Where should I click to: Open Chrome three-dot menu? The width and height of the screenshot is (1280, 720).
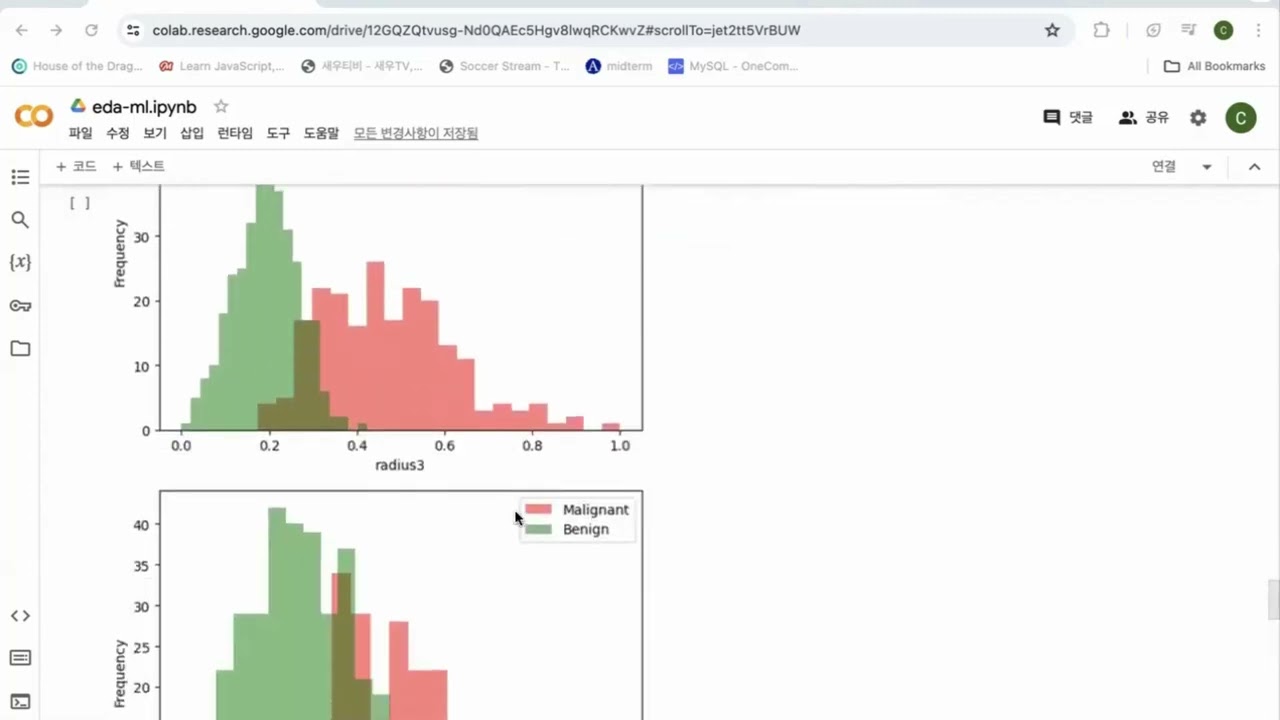(x=1258, y=30)
